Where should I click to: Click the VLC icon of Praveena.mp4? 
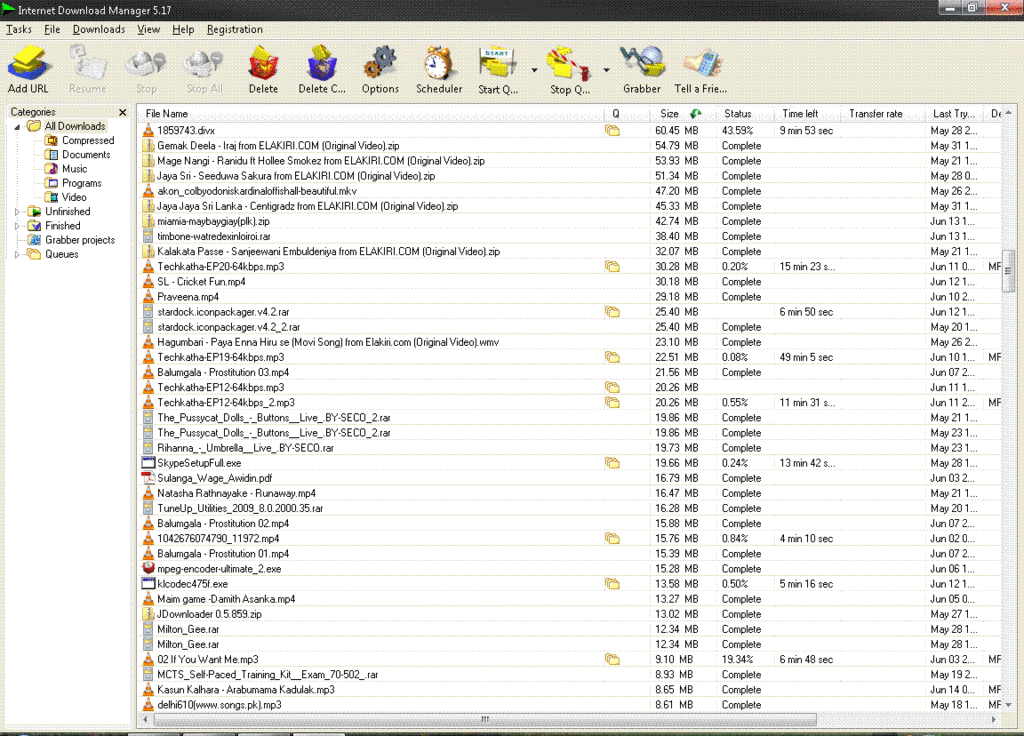148,296
